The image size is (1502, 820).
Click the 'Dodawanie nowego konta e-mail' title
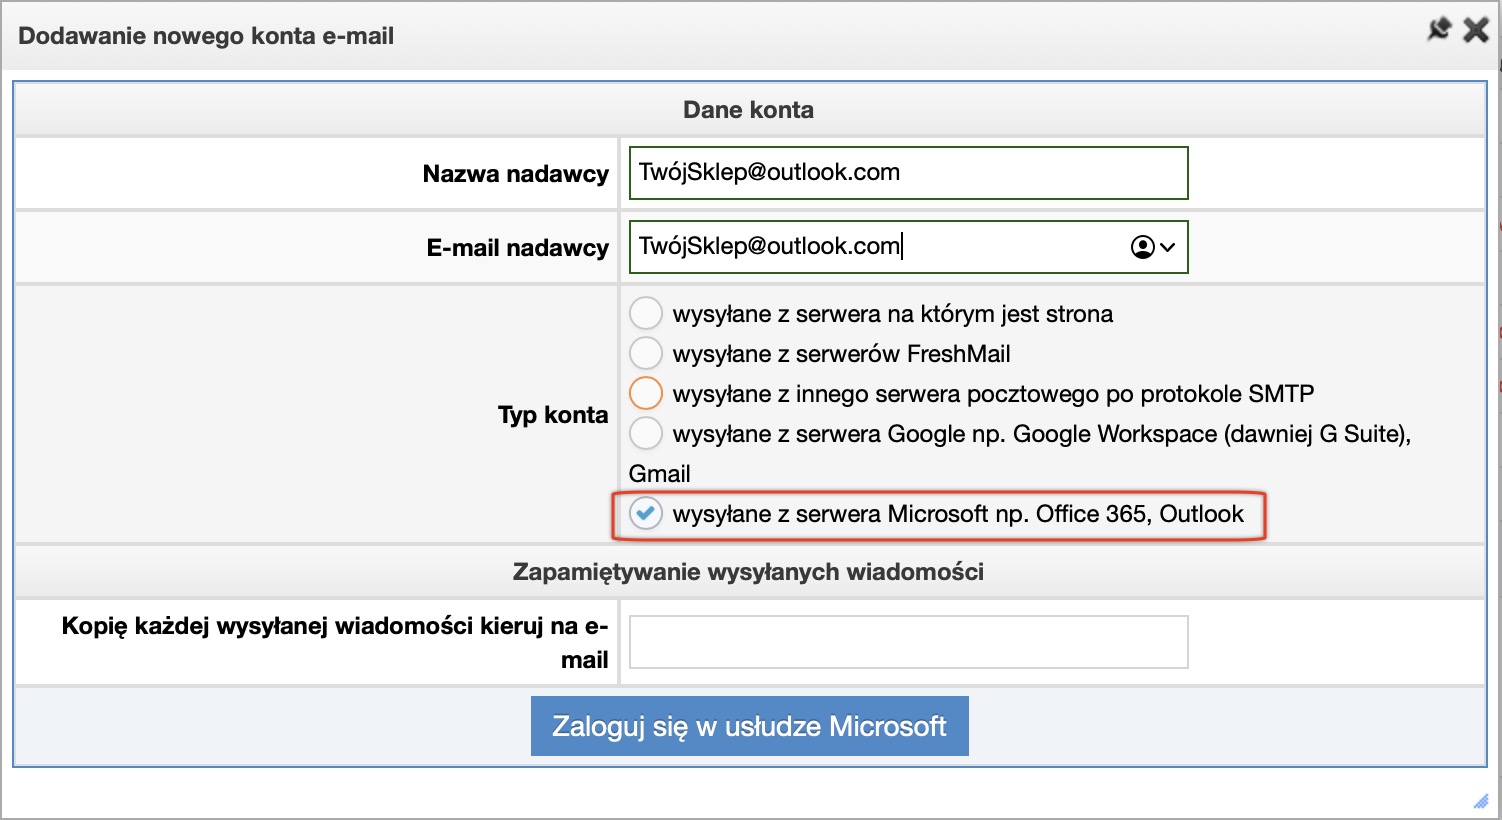click(206, 36)
